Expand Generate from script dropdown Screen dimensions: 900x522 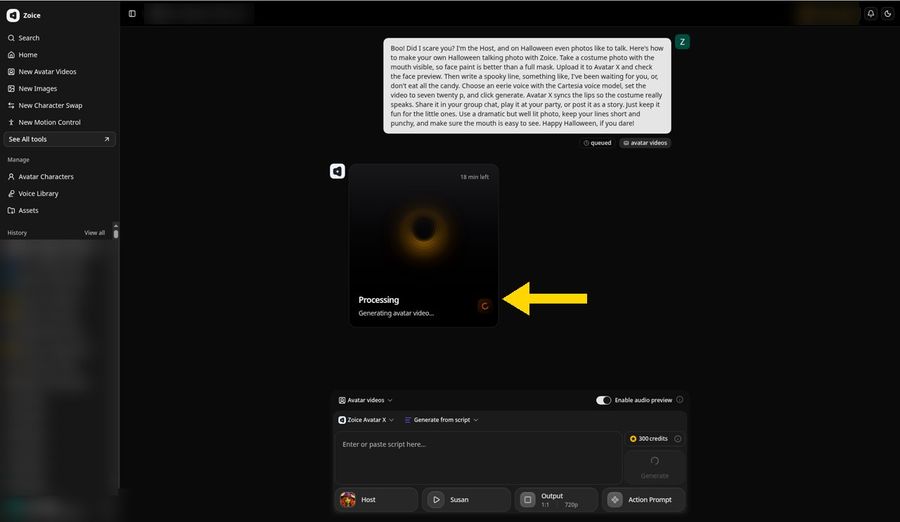coord(441,420)
